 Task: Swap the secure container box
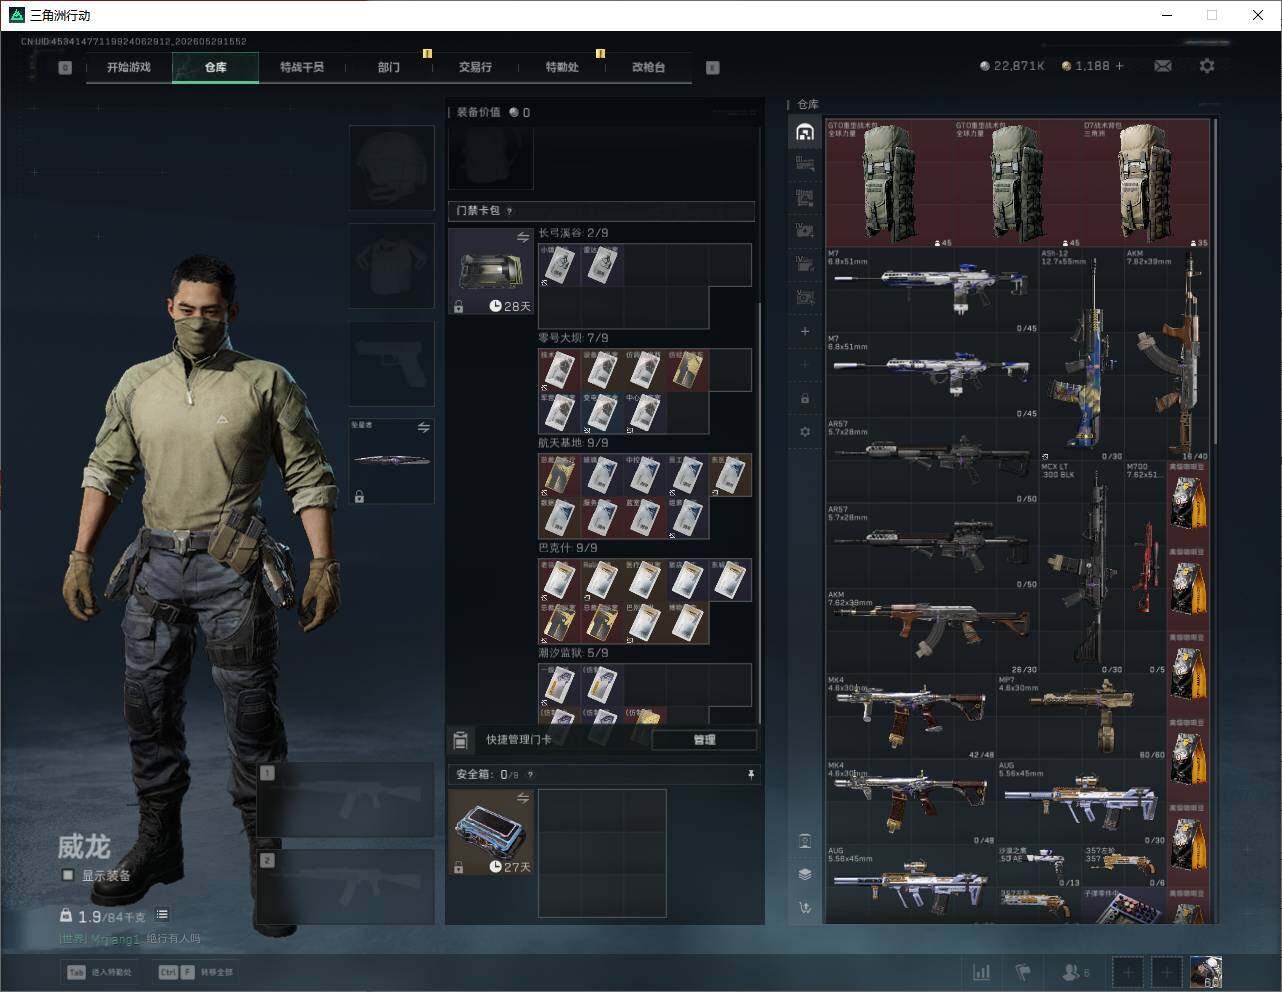(x=522, y=798)
